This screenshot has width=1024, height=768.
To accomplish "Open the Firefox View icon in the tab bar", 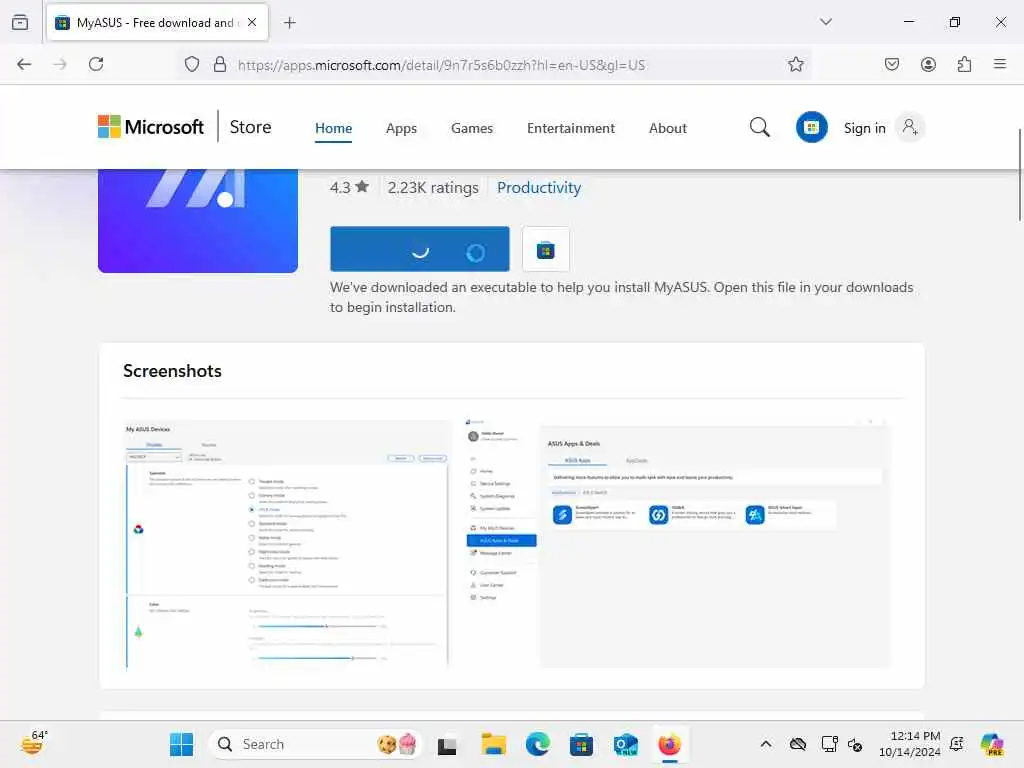I will [20, 22].
